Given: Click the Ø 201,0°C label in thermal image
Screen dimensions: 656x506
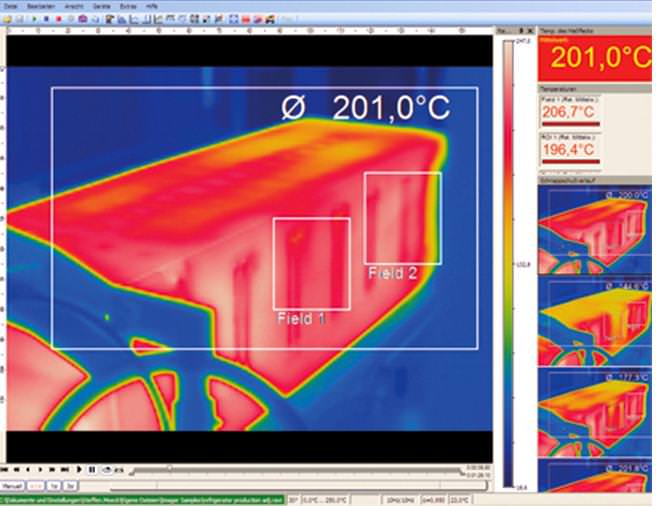Looking at the screenshot, I should (366, 108).
